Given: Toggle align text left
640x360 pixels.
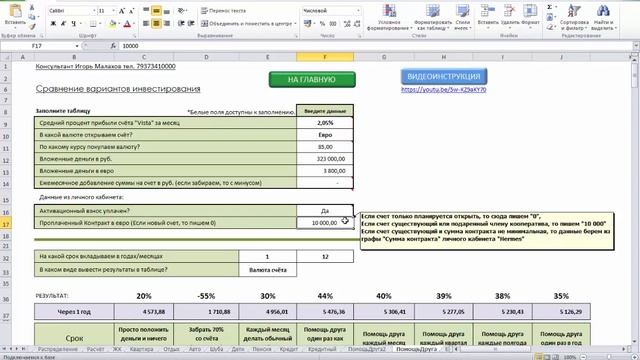Looking at the screenshot, I should tap(146, 24).
